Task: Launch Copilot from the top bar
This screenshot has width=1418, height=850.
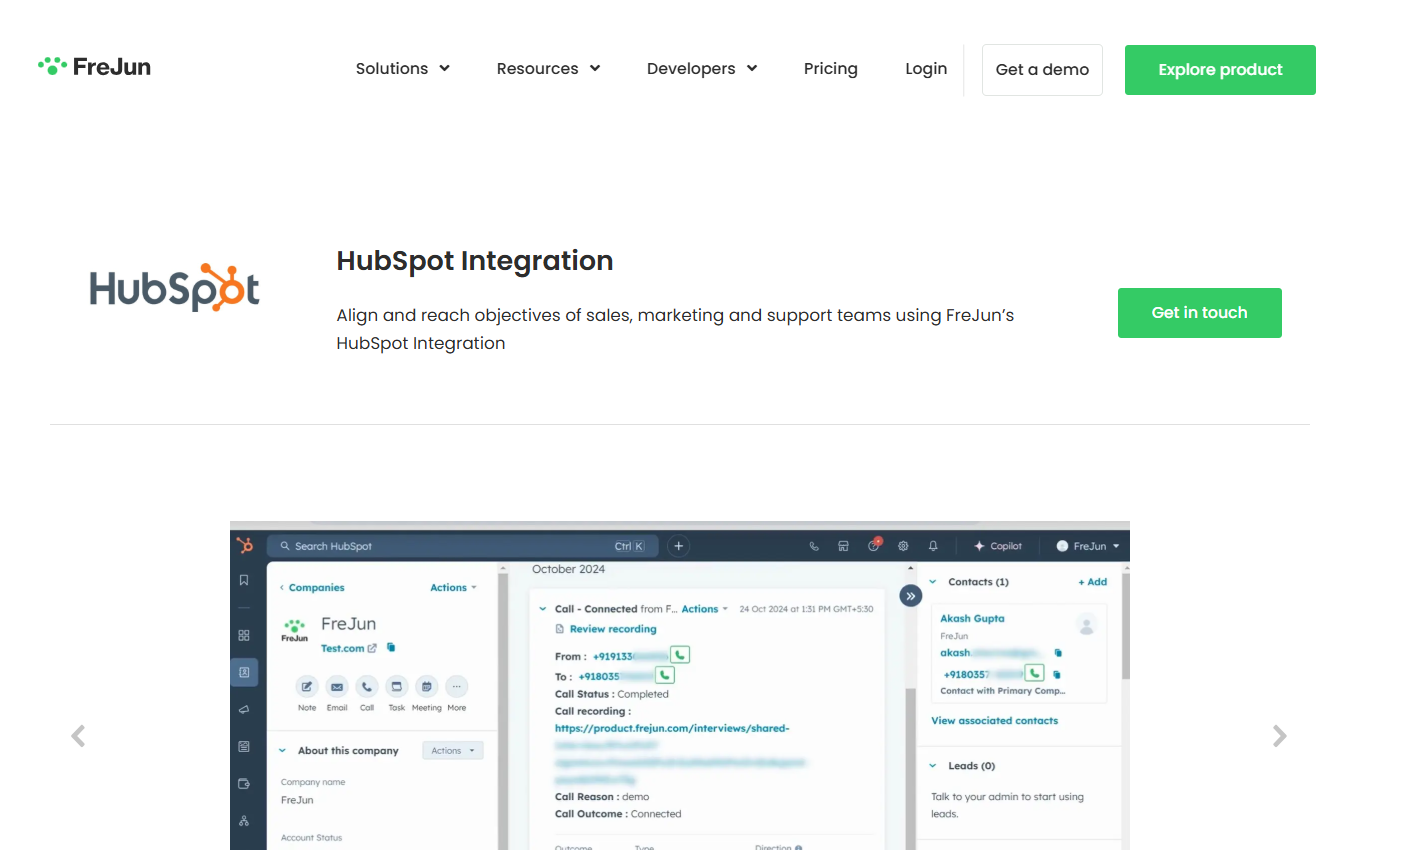Action: click(x=997, y=545)
